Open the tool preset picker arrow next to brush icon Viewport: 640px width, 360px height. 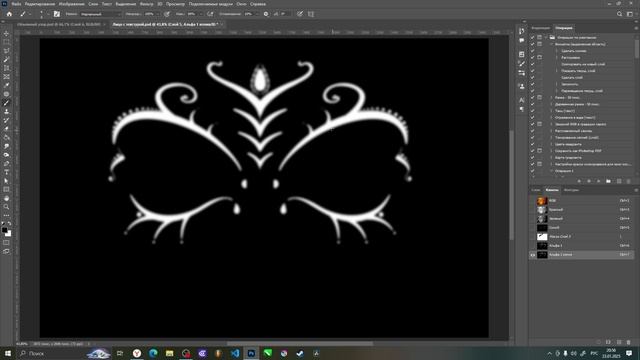click(x=29, y=14)
